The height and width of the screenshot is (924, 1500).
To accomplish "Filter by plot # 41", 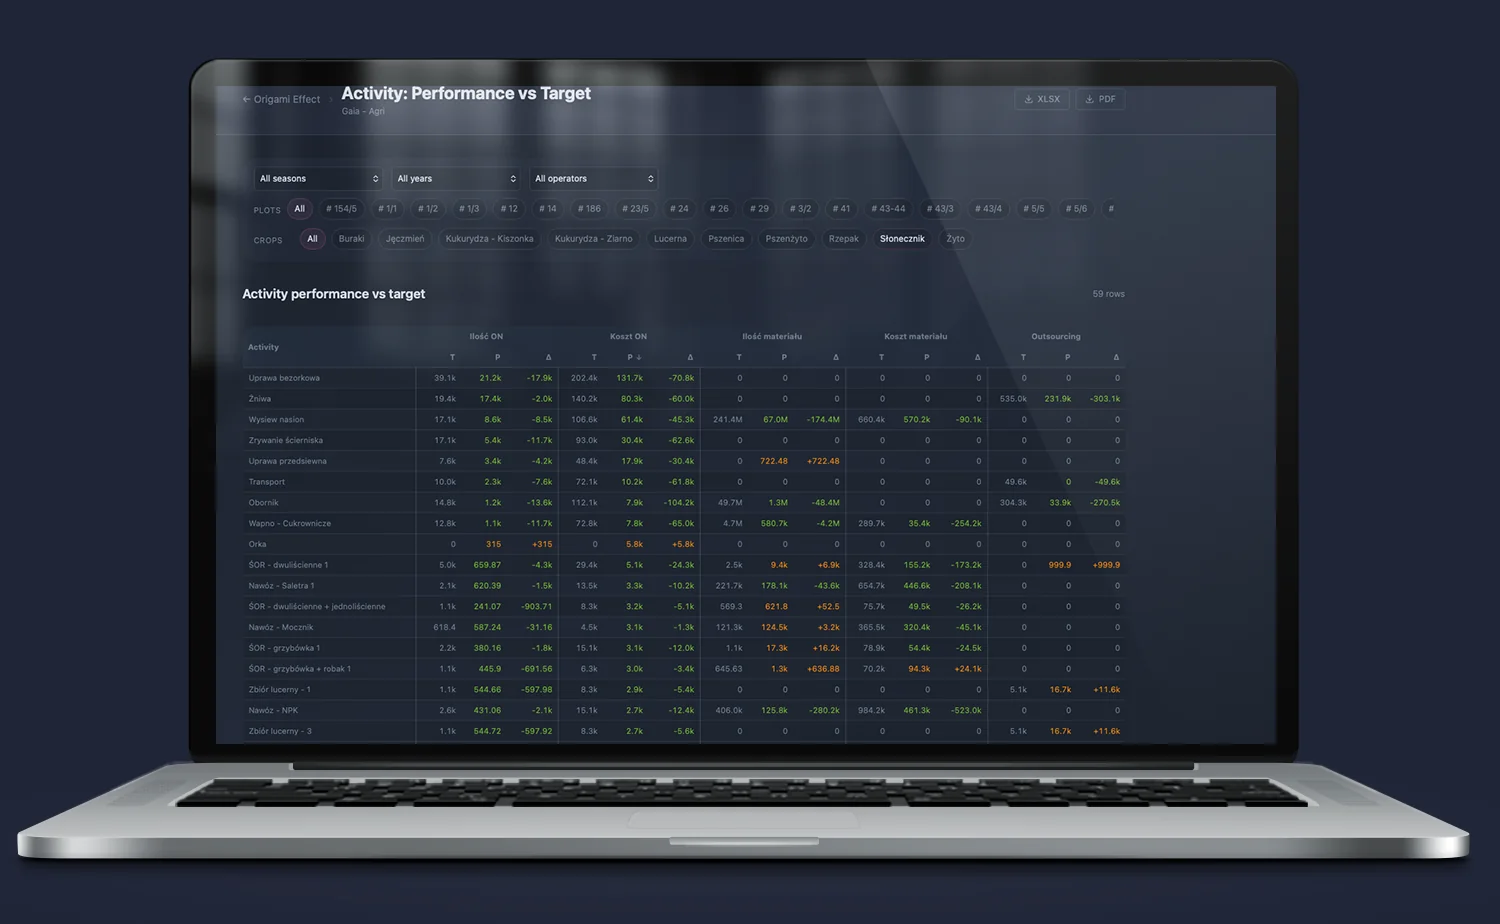I will pos(841,209).
